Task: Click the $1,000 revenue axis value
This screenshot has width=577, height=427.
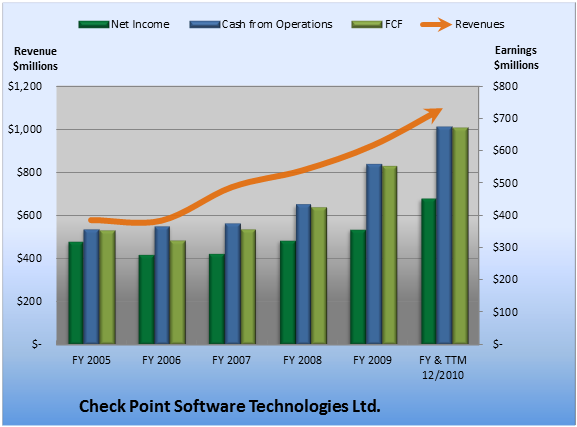Action: [x=25, y=129]
